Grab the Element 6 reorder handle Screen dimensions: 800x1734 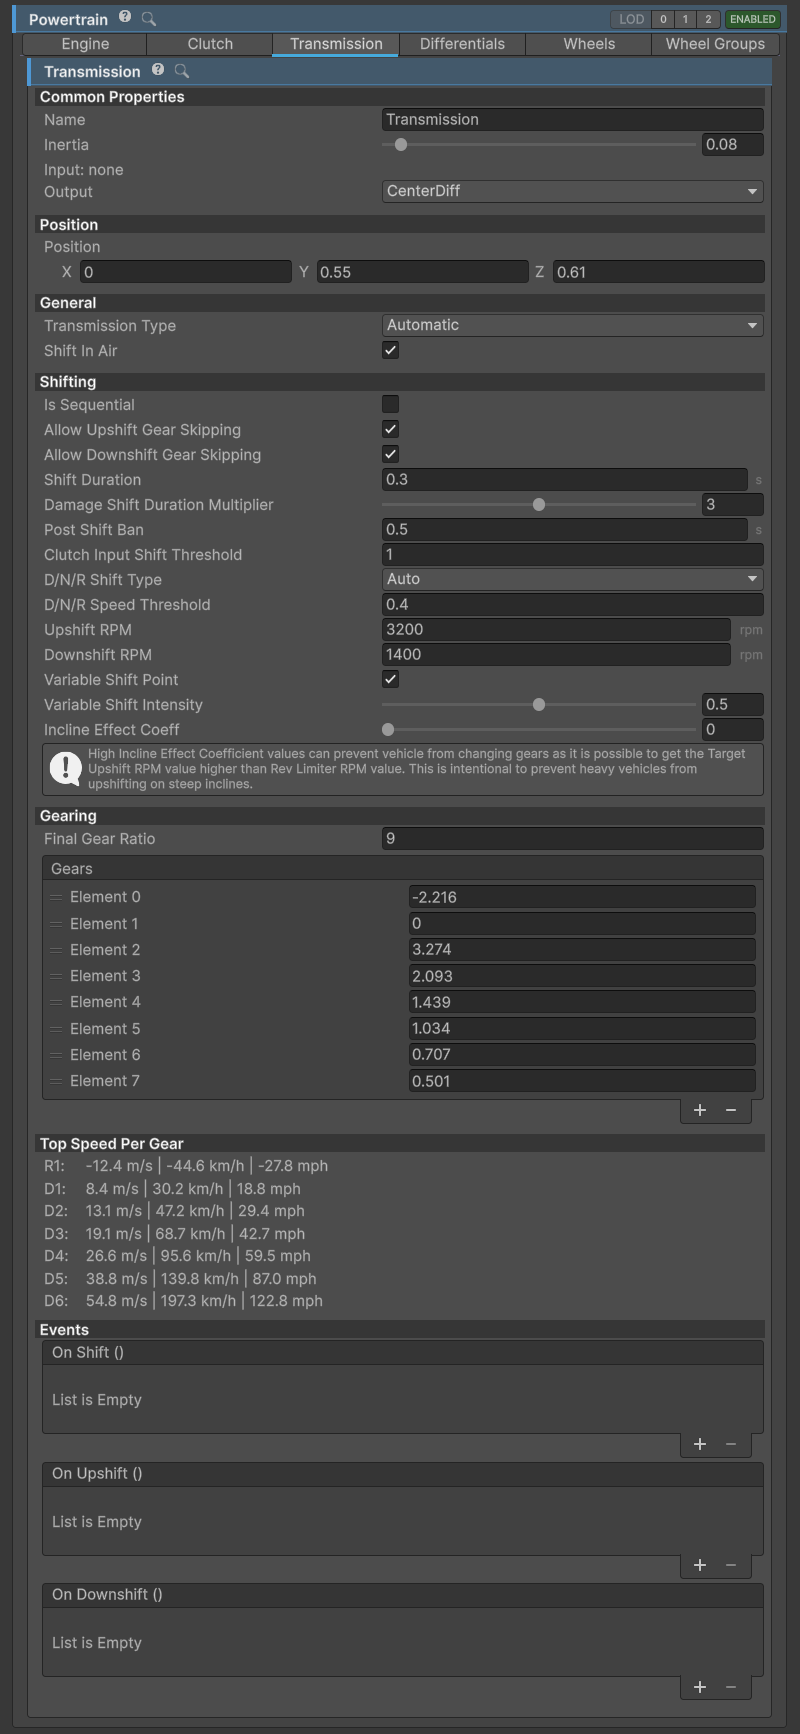56,1055
